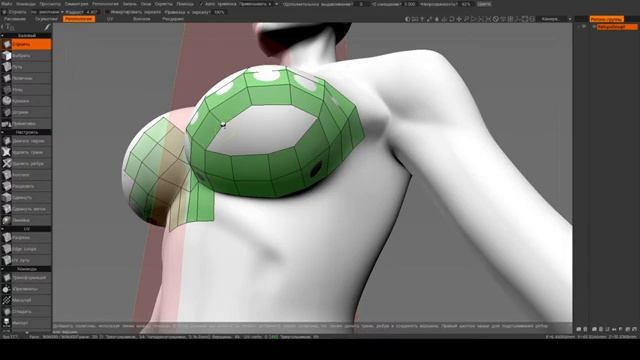Open the Ретопо группы panel tab
This screenshot has width=640, height=360.
click(x=606, y=19)
